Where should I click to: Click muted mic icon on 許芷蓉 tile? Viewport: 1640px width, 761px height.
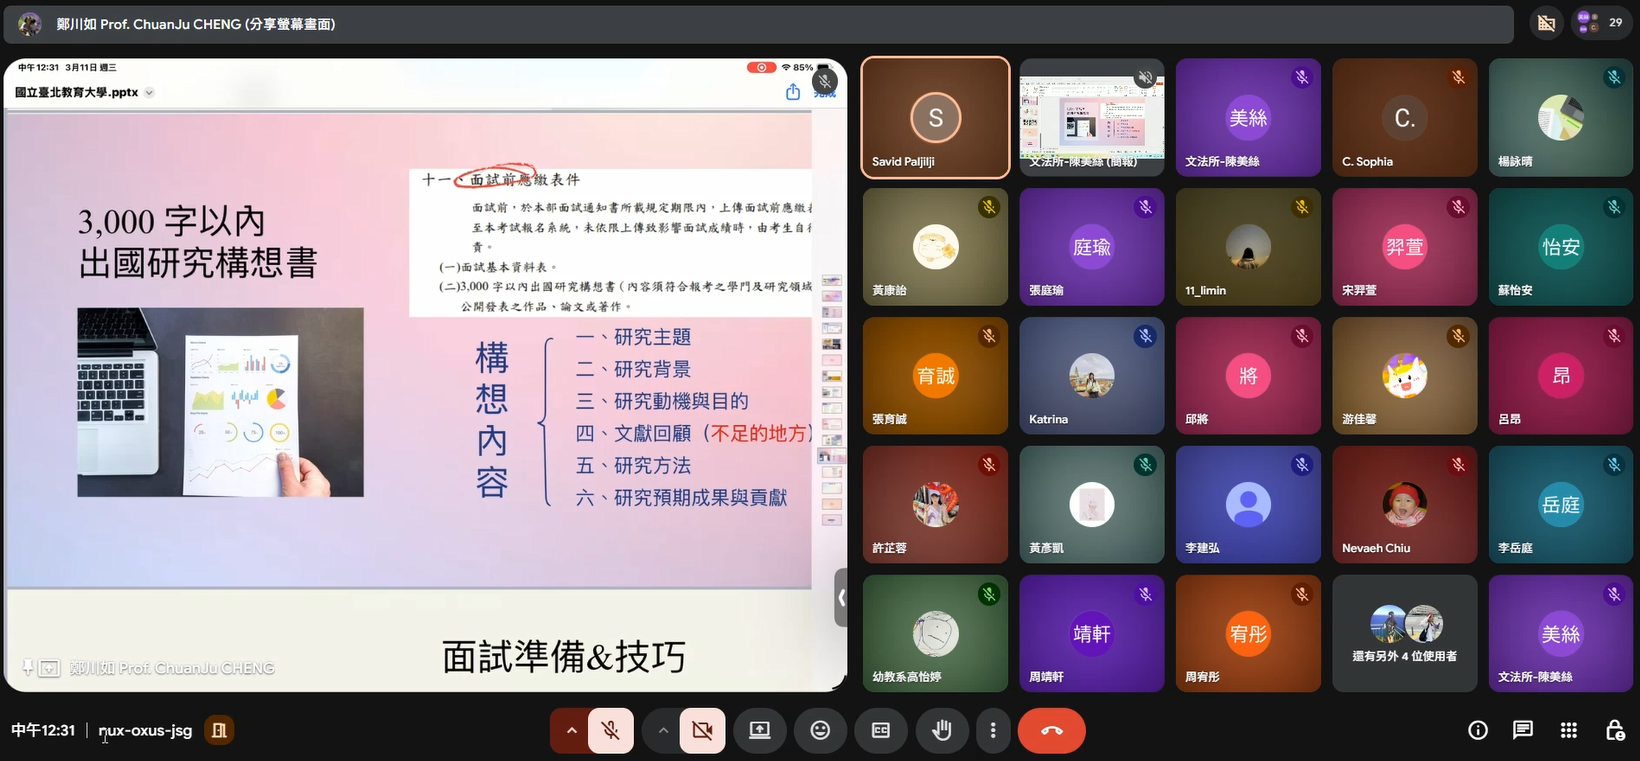(989, 464)
